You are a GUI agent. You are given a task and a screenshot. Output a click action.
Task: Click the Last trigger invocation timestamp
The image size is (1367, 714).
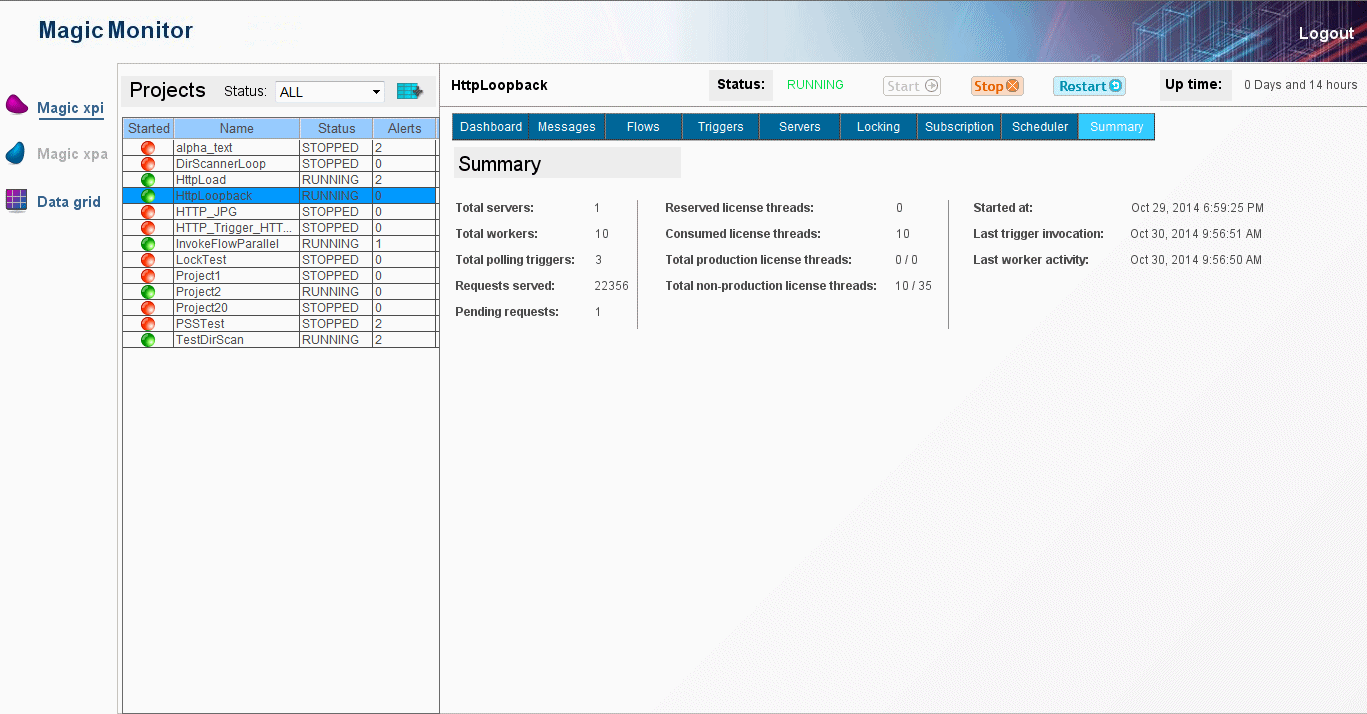[x=1196, y=234]
